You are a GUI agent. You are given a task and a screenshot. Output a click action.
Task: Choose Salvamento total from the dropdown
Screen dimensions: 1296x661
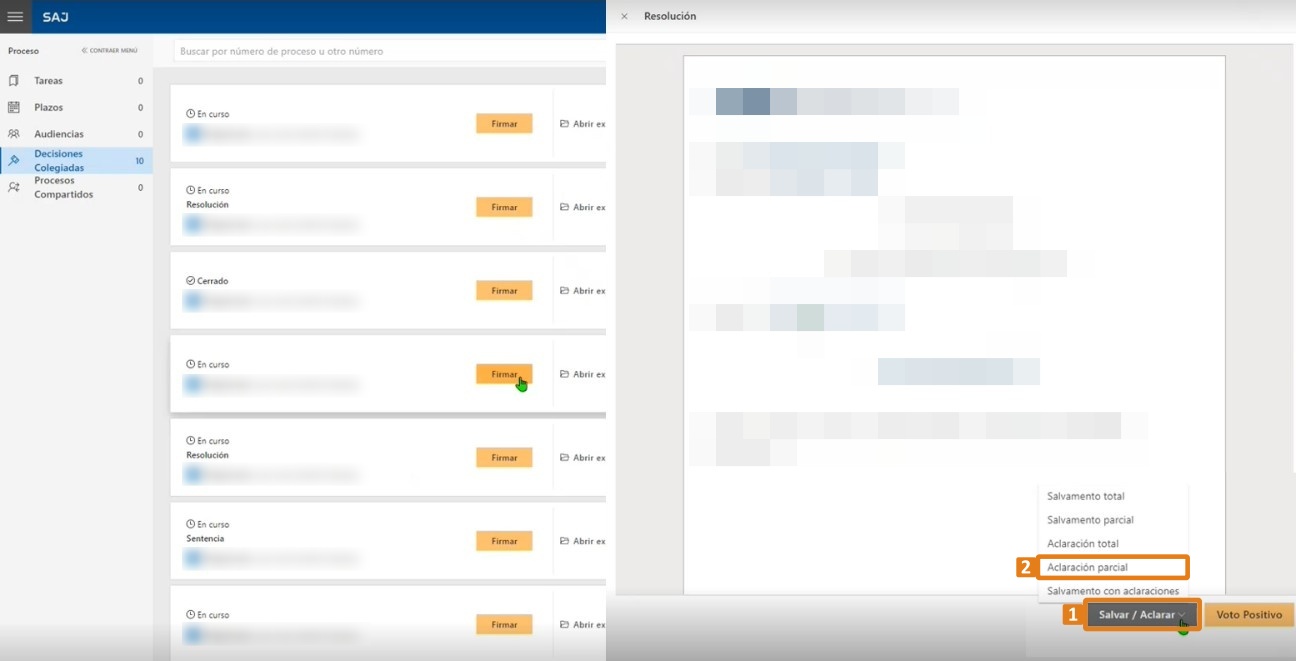[x=1086, y=496]
